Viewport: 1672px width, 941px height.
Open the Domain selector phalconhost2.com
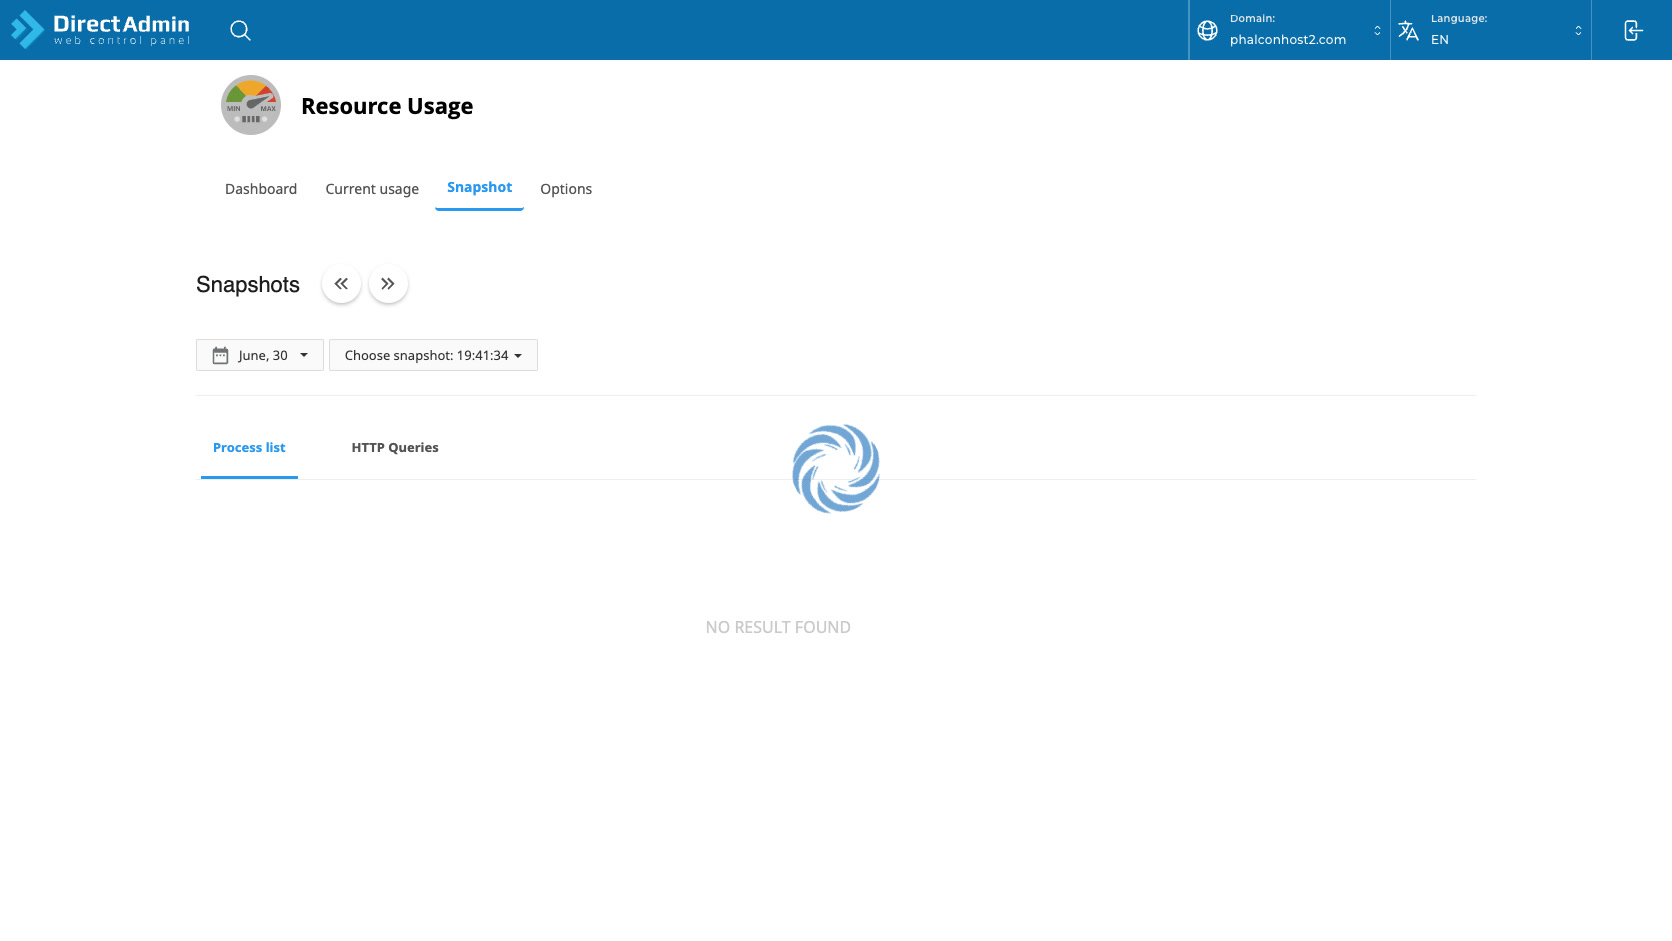[1289, 30]
